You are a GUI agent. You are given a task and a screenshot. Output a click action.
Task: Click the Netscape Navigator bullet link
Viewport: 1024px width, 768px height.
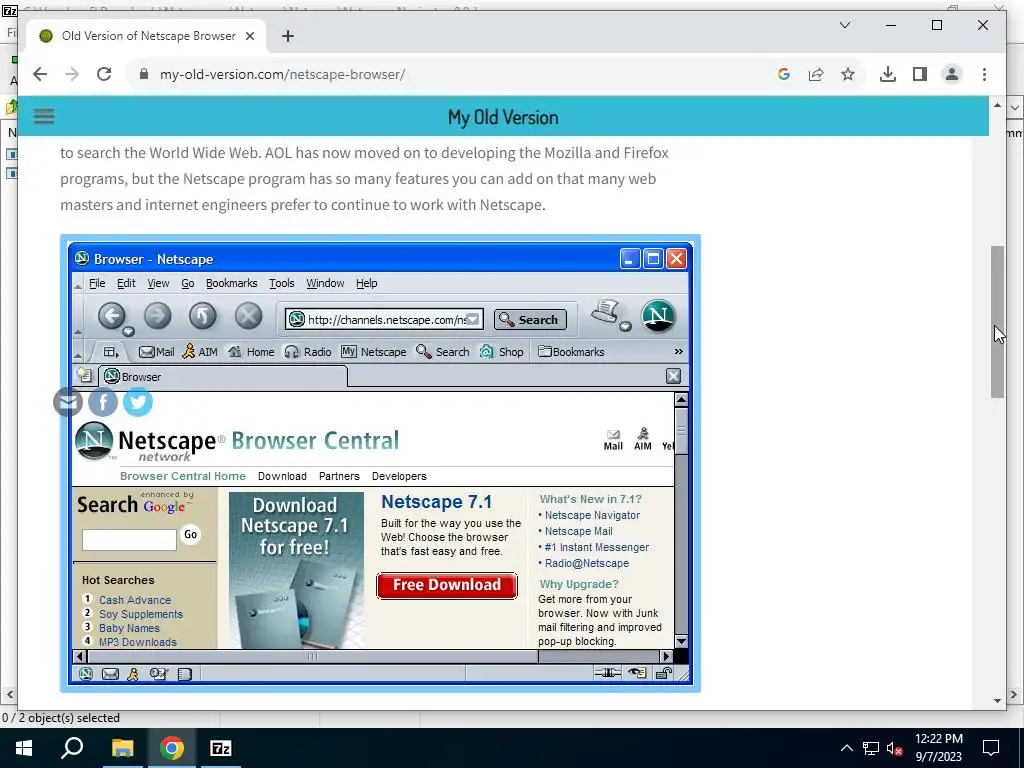[592, 515]
